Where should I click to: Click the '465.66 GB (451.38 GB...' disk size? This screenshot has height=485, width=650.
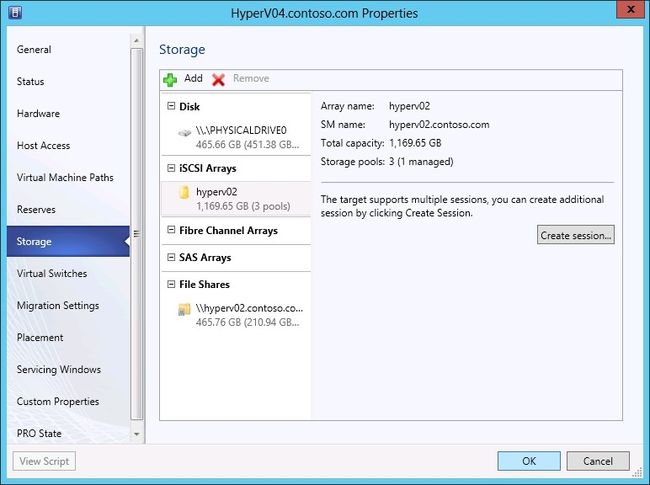pos(247,145)
